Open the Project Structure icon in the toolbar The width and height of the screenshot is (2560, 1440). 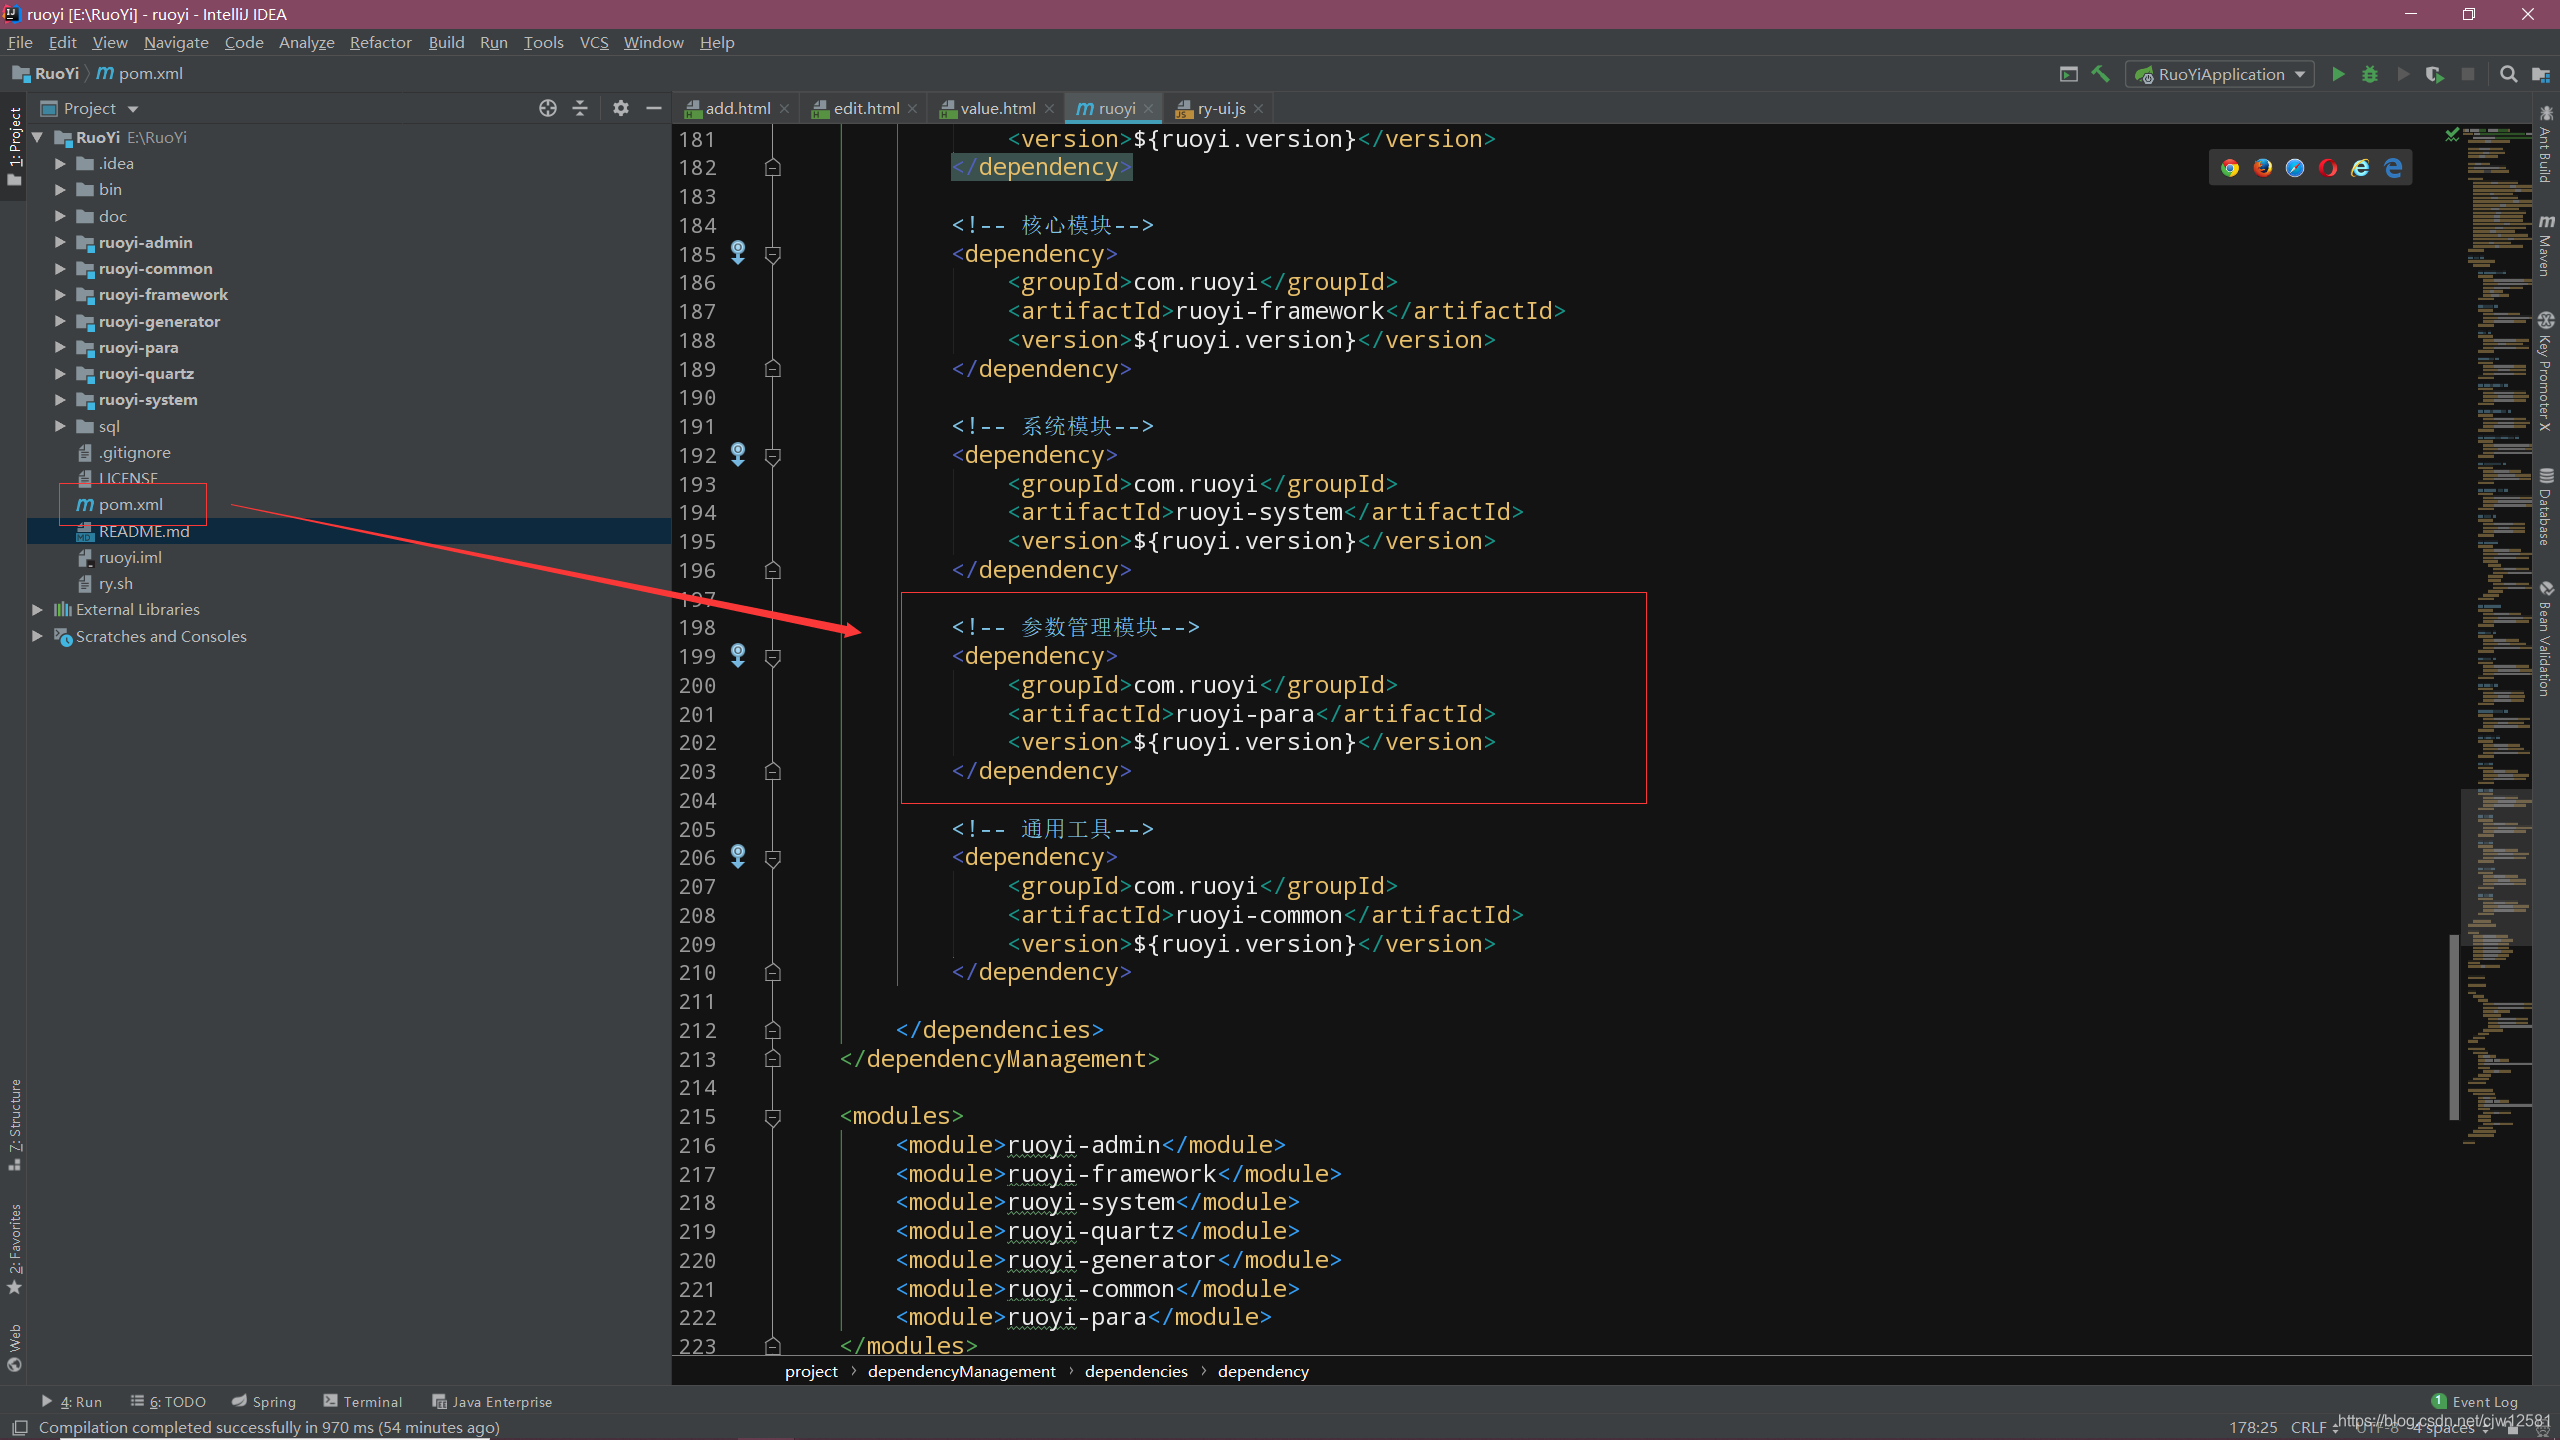click(2541, 74)
